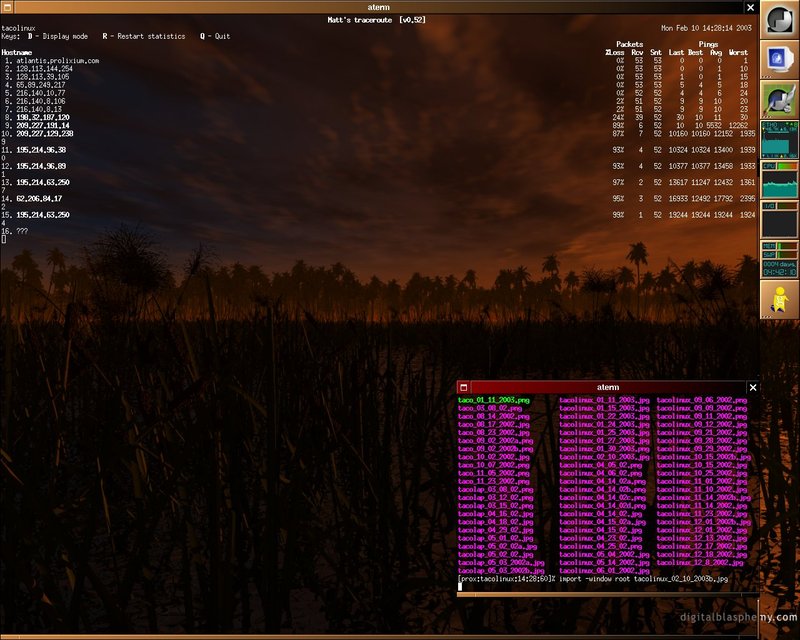Click the 99% loss value for hop 15

coord(618,215)
